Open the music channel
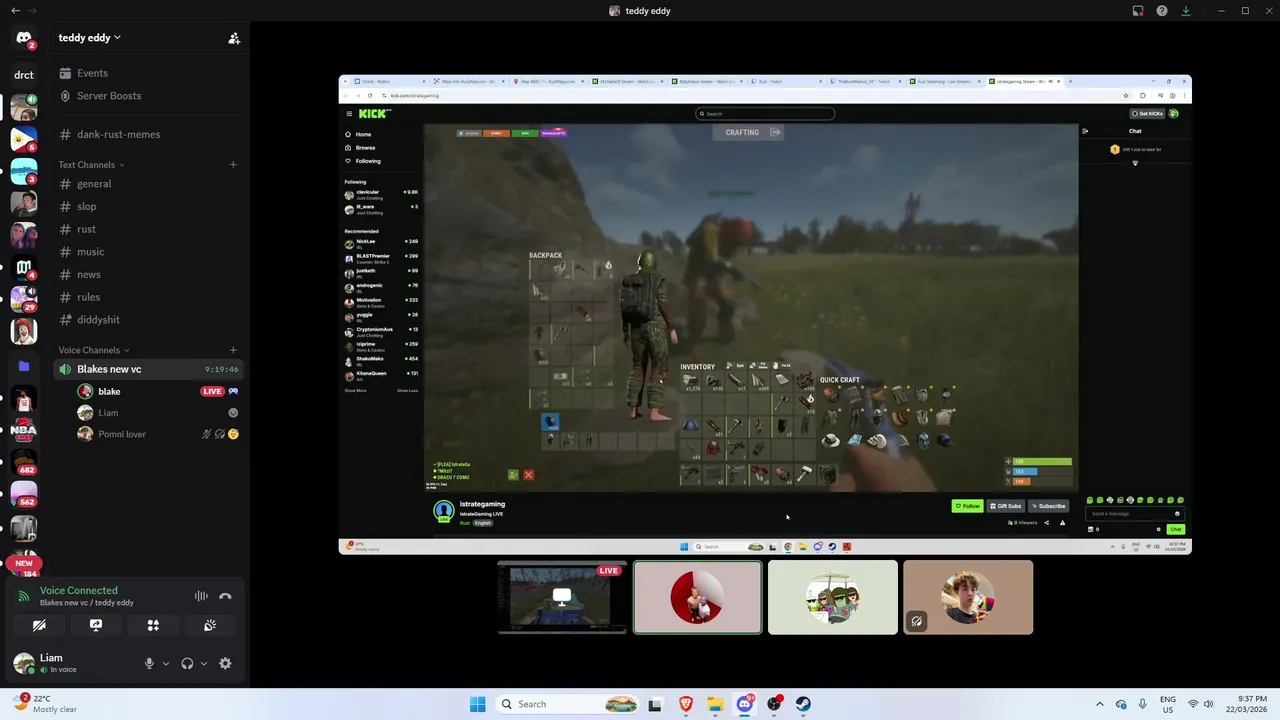The image size is (1280, 720). tap(150, 252)
